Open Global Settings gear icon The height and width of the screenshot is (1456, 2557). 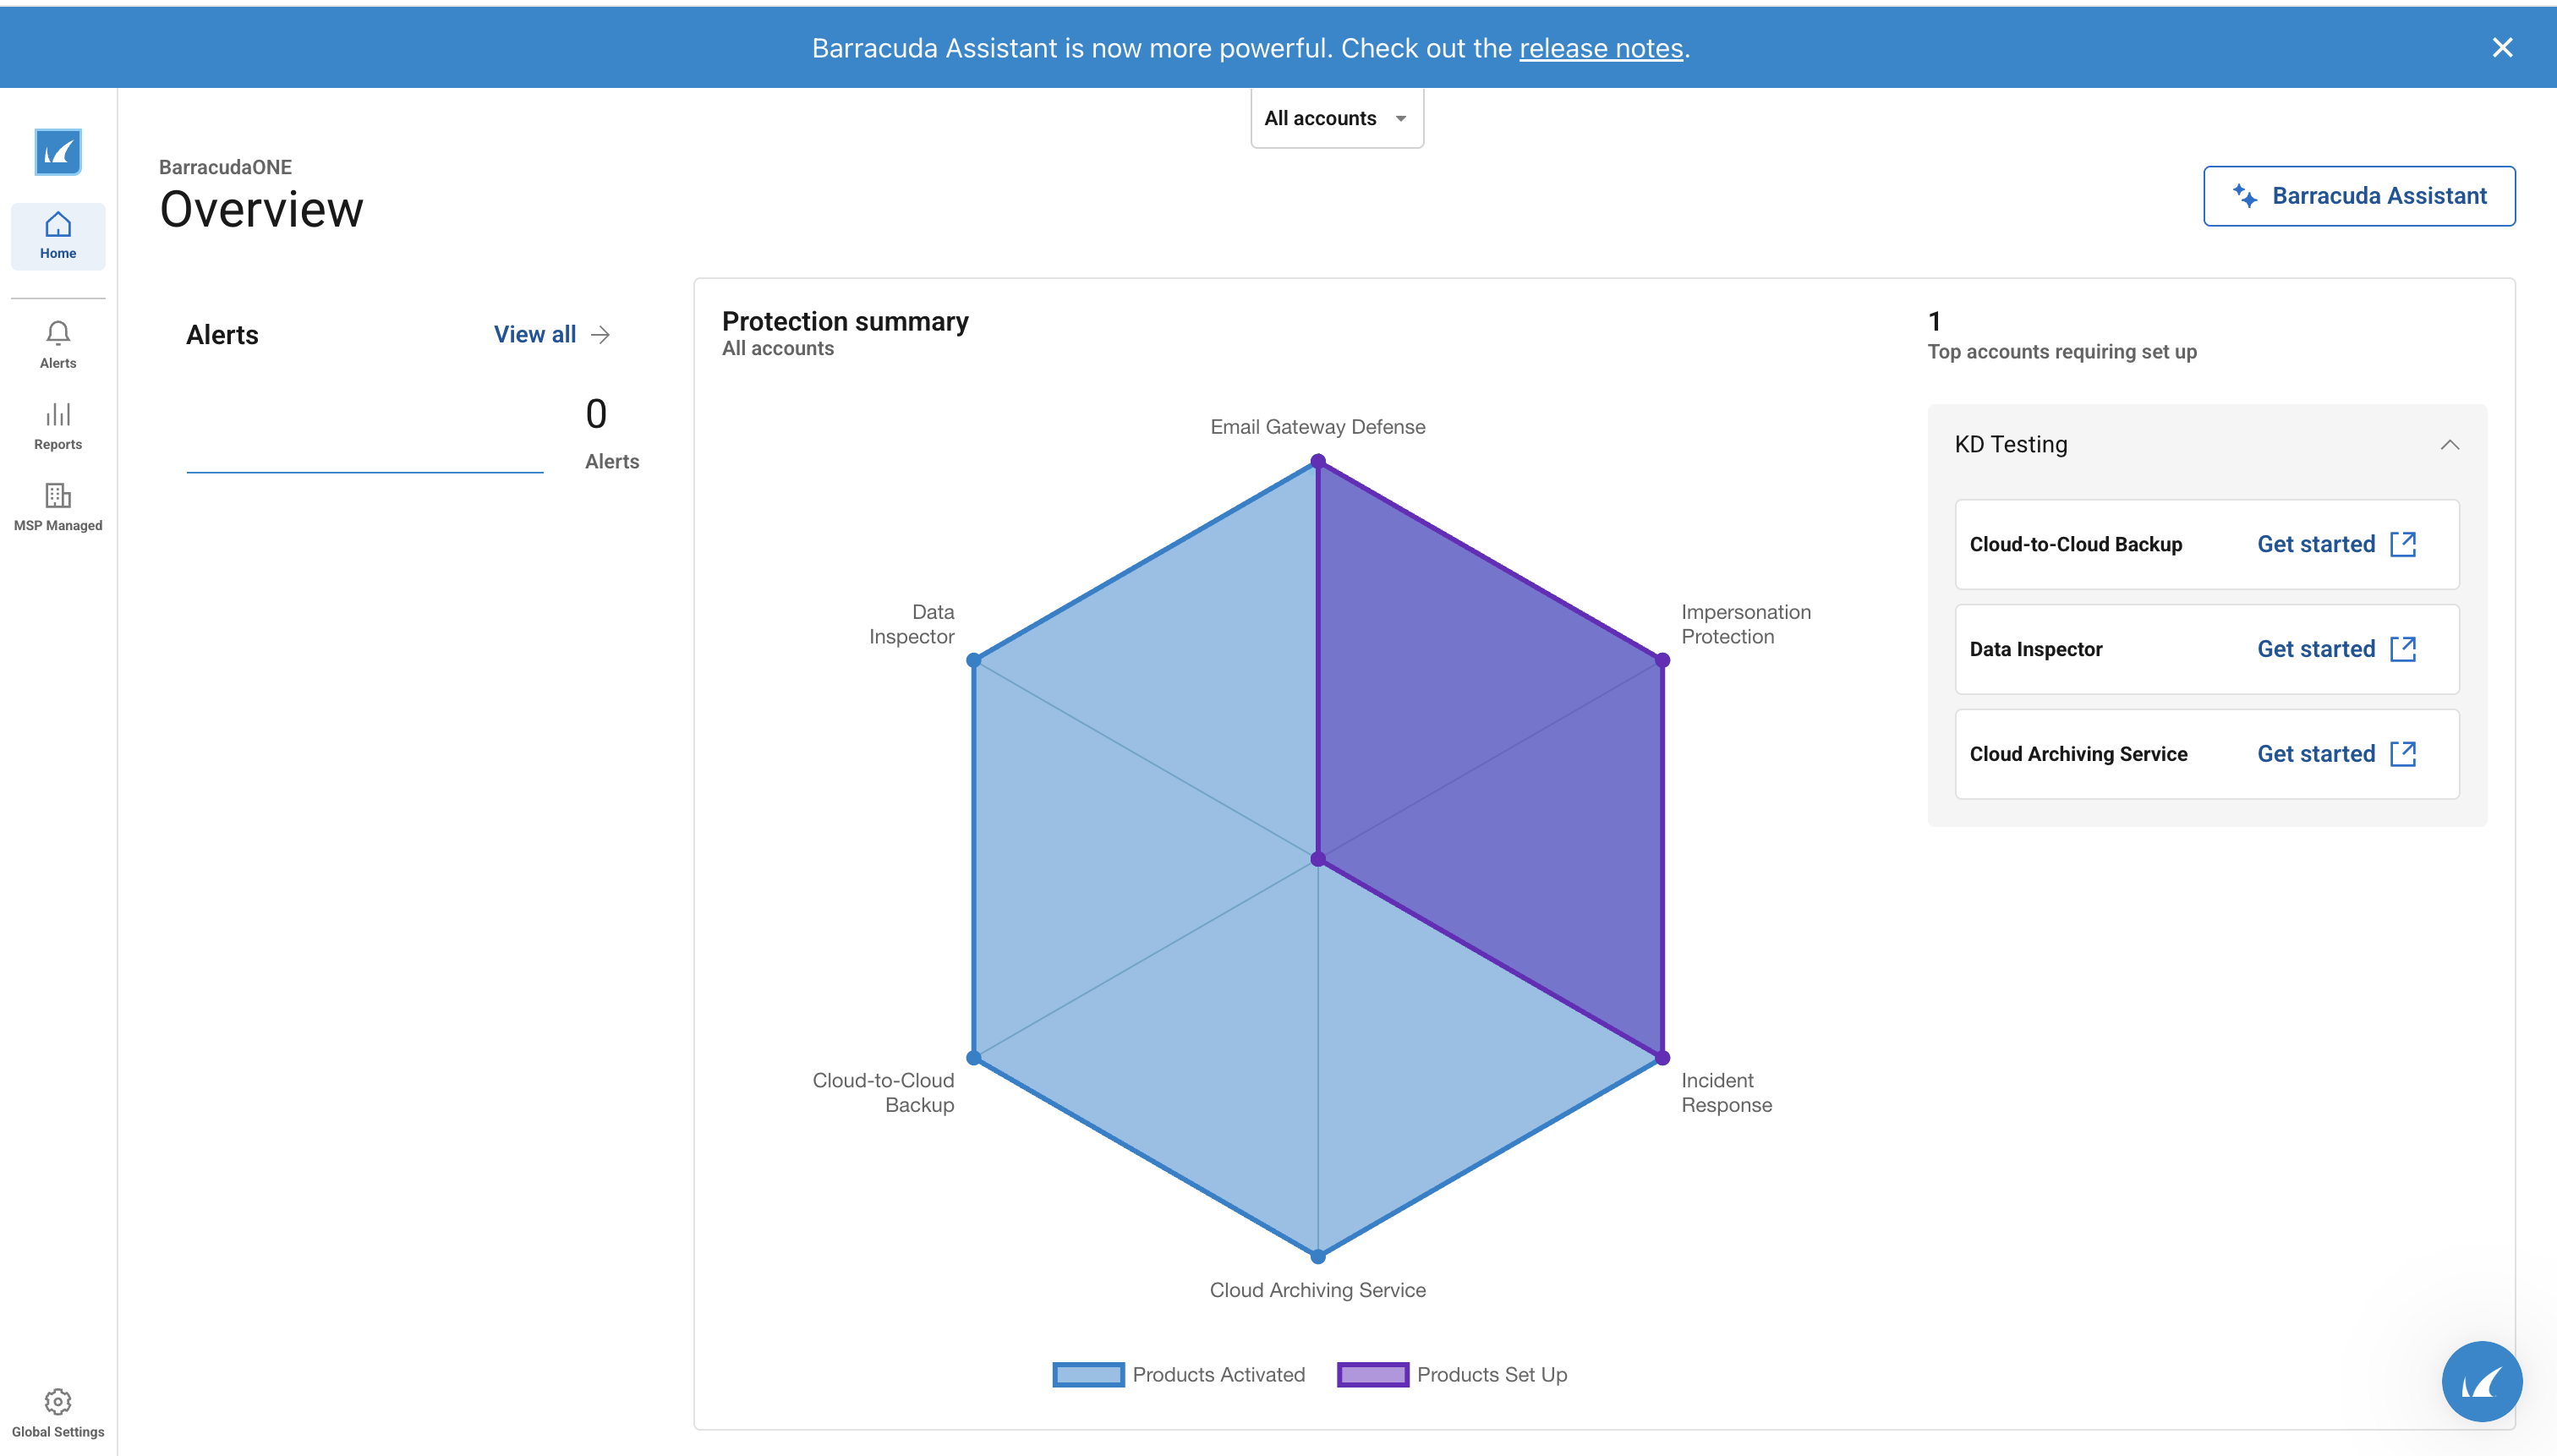[x=58, y=1401]
